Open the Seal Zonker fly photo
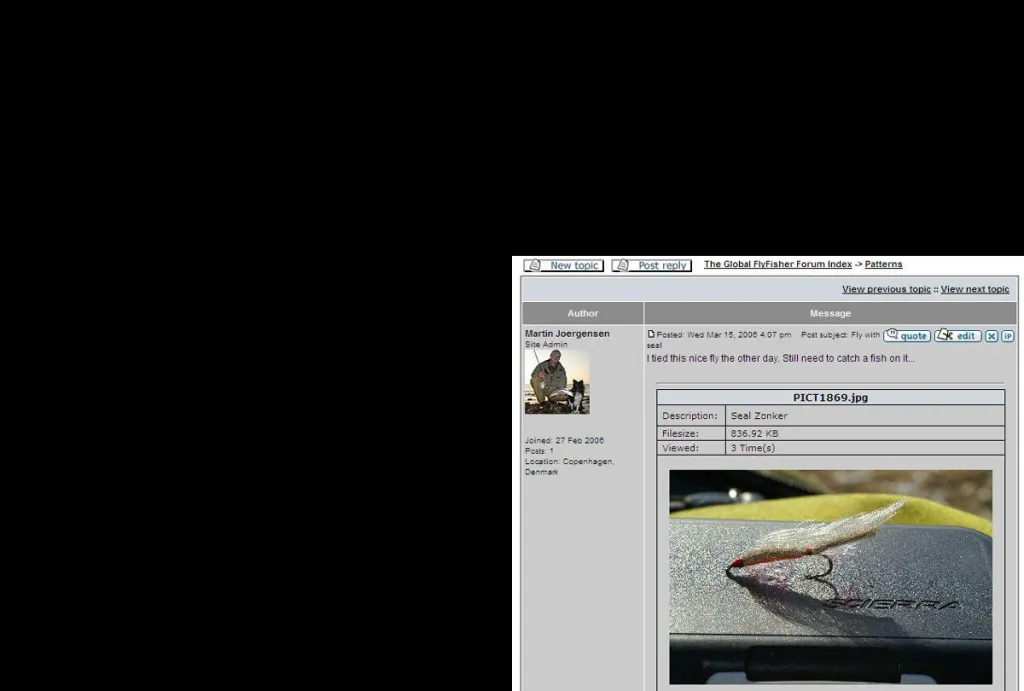Viewport: 1024px width, 691px height. click(830, 576)
